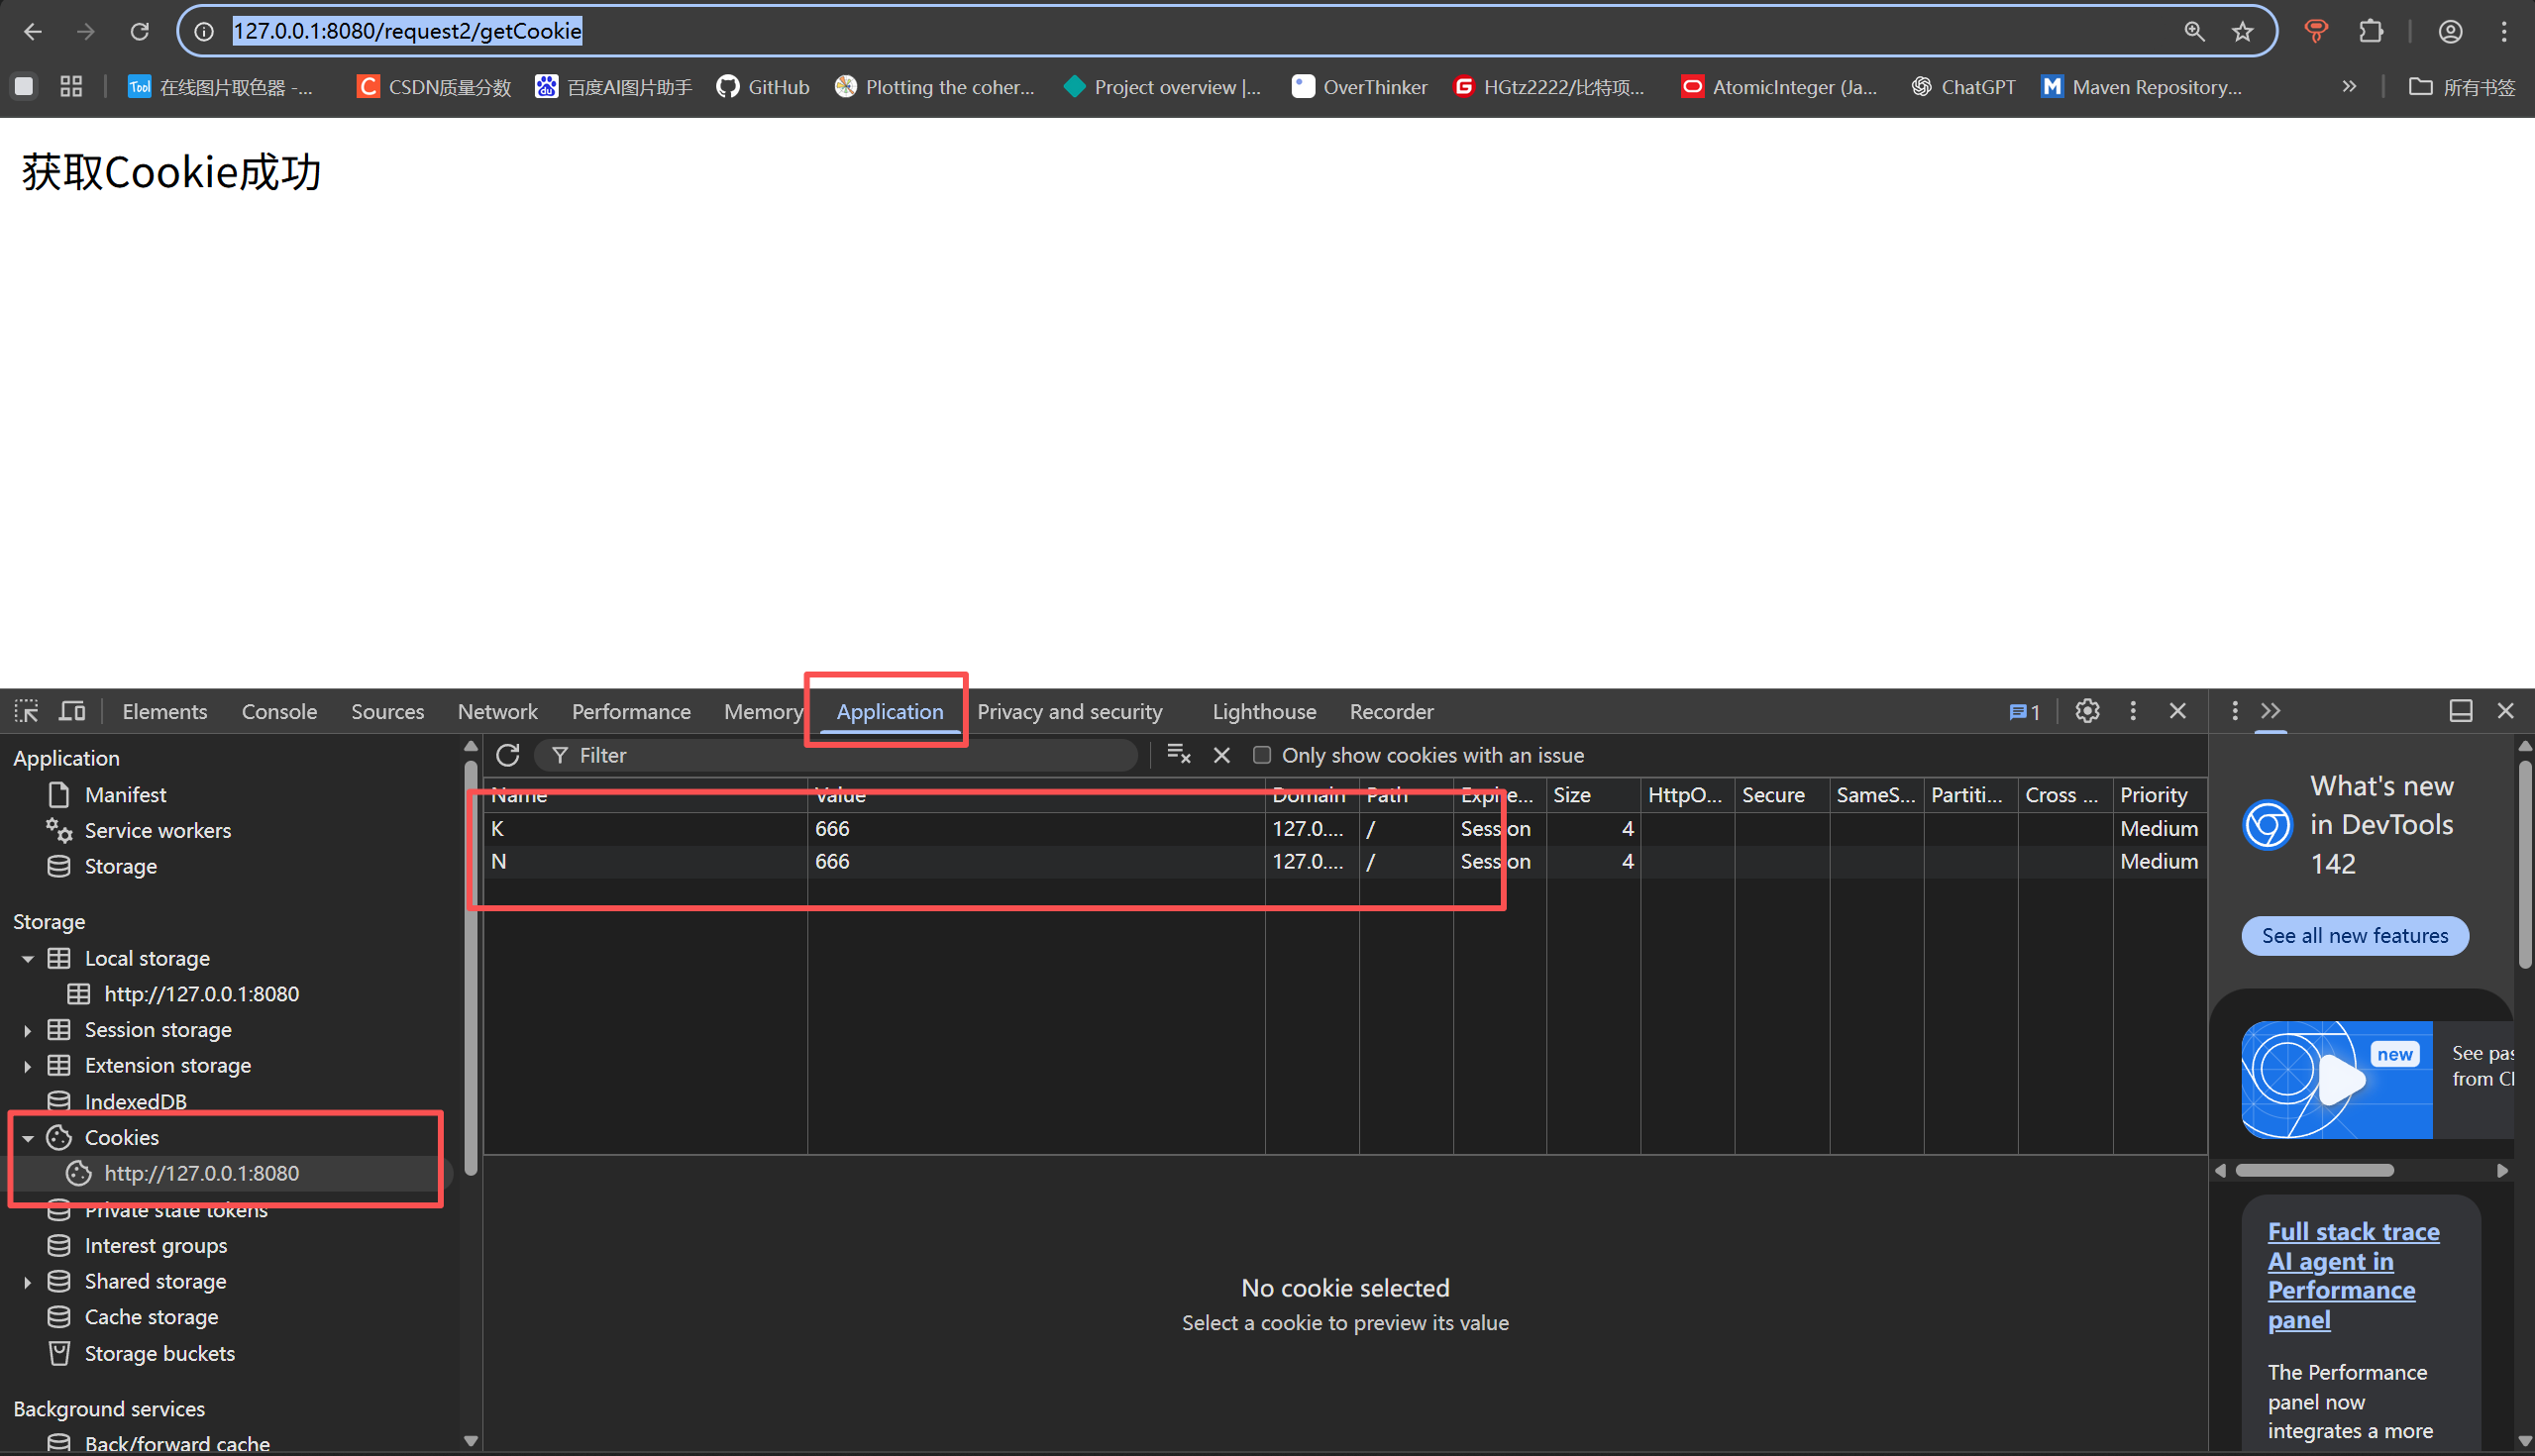2535x1456 pixels.
Task: Expand the Extension storage node
Action: 28,1066
